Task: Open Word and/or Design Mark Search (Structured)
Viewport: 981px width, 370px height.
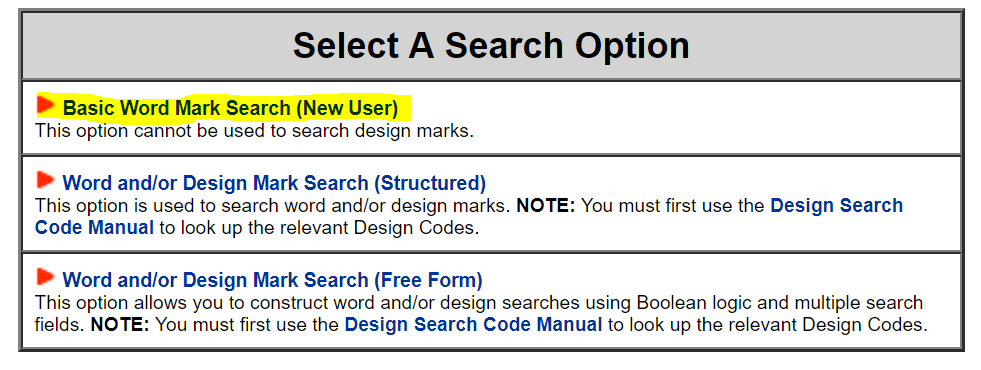Action: pos(274,183)
